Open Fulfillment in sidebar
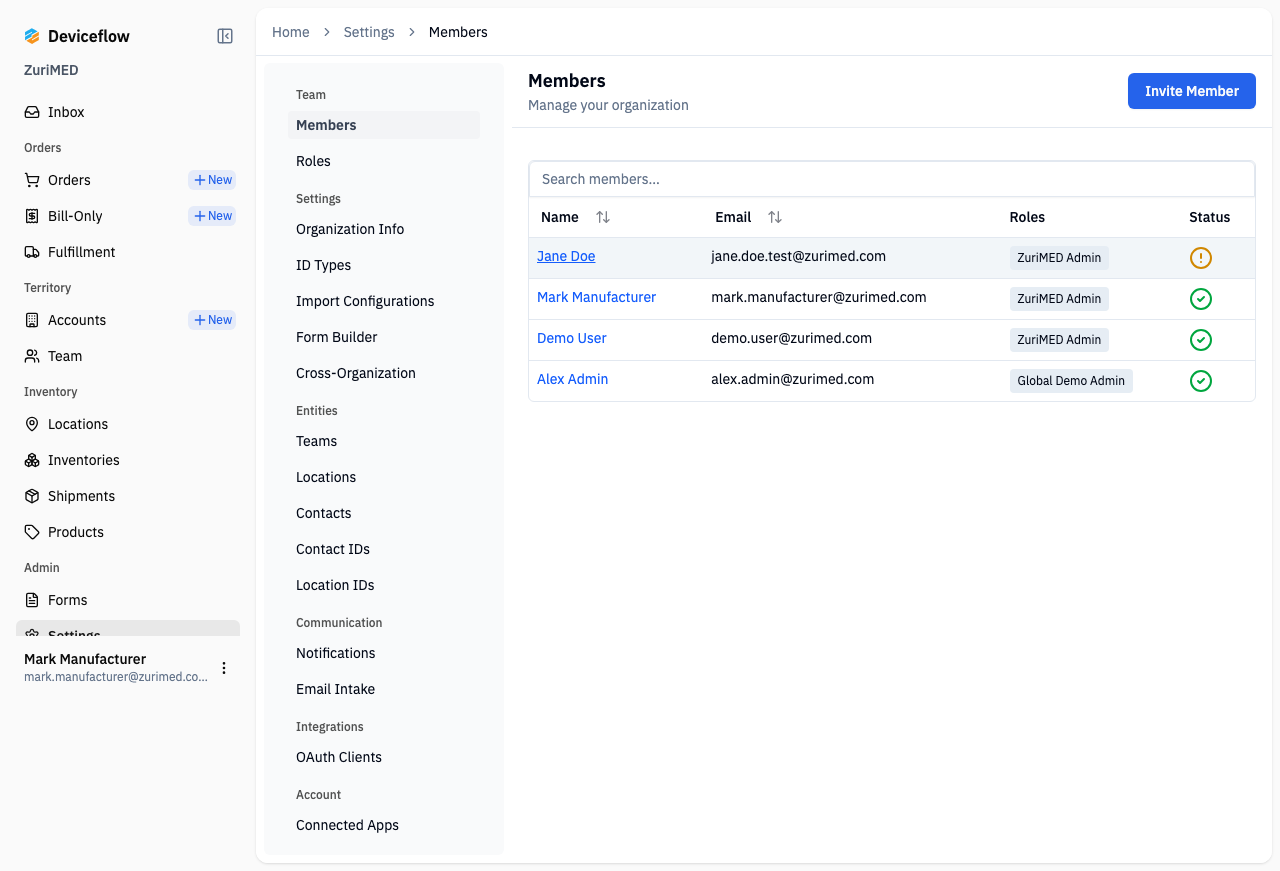The image size is (1280, 871). click(128, 252)
